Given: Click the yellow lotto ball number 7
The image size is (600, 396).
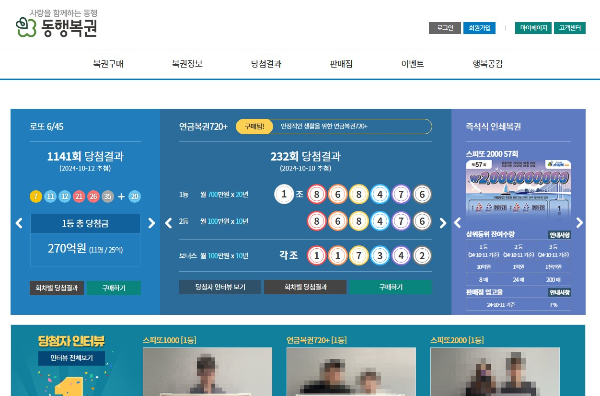Looking at the screenshot, I should [x=36, y=196].
